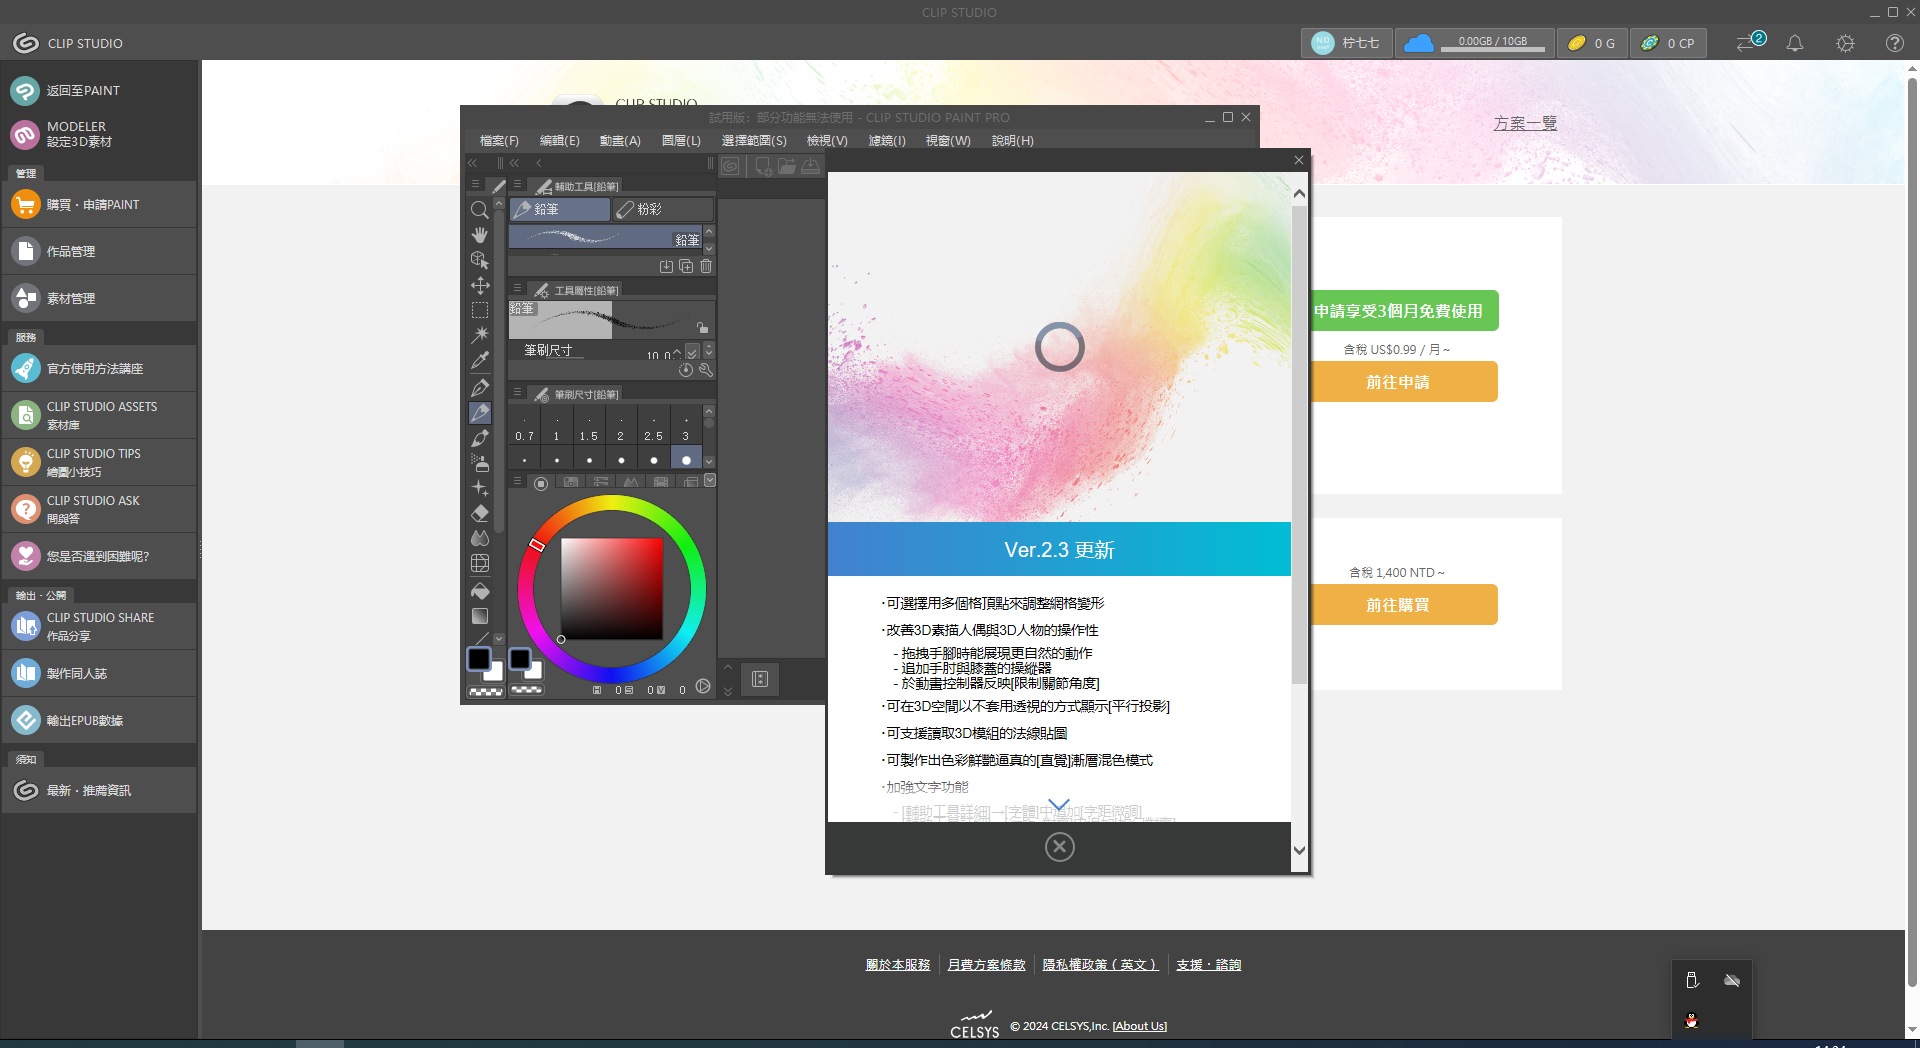The image size is (1920, 1048).
Task: Select the Hand pan tool
Action: (479, 236)
